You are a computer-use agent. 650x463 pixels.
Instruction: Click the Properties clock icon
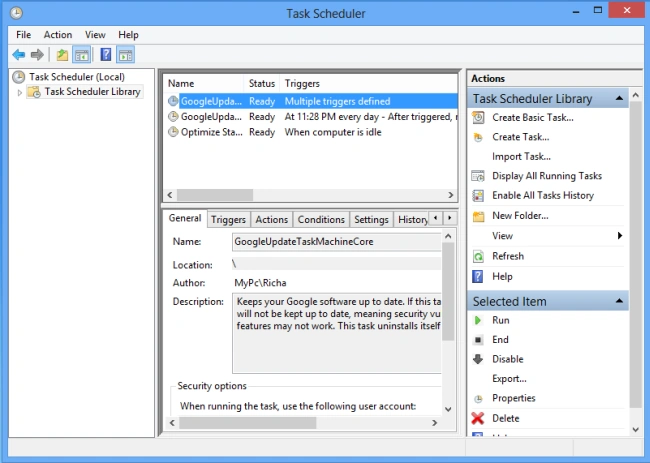tap(478, 399)
